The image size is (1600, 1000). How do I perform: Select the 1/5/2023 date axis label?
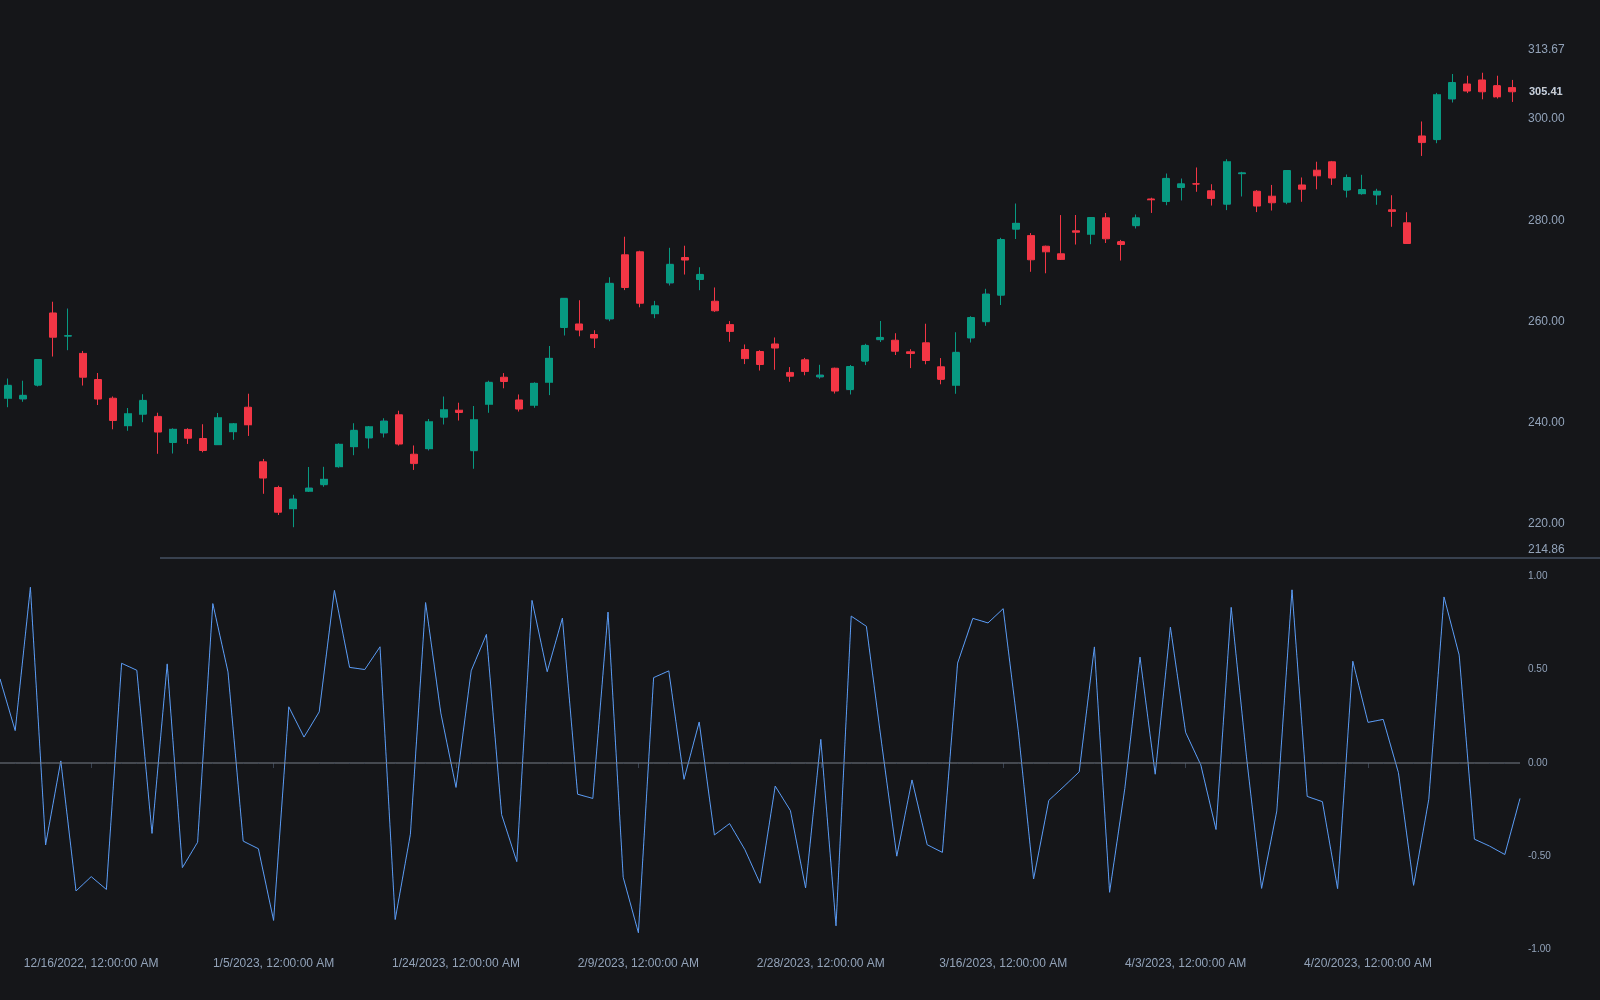tap(273, 963)
